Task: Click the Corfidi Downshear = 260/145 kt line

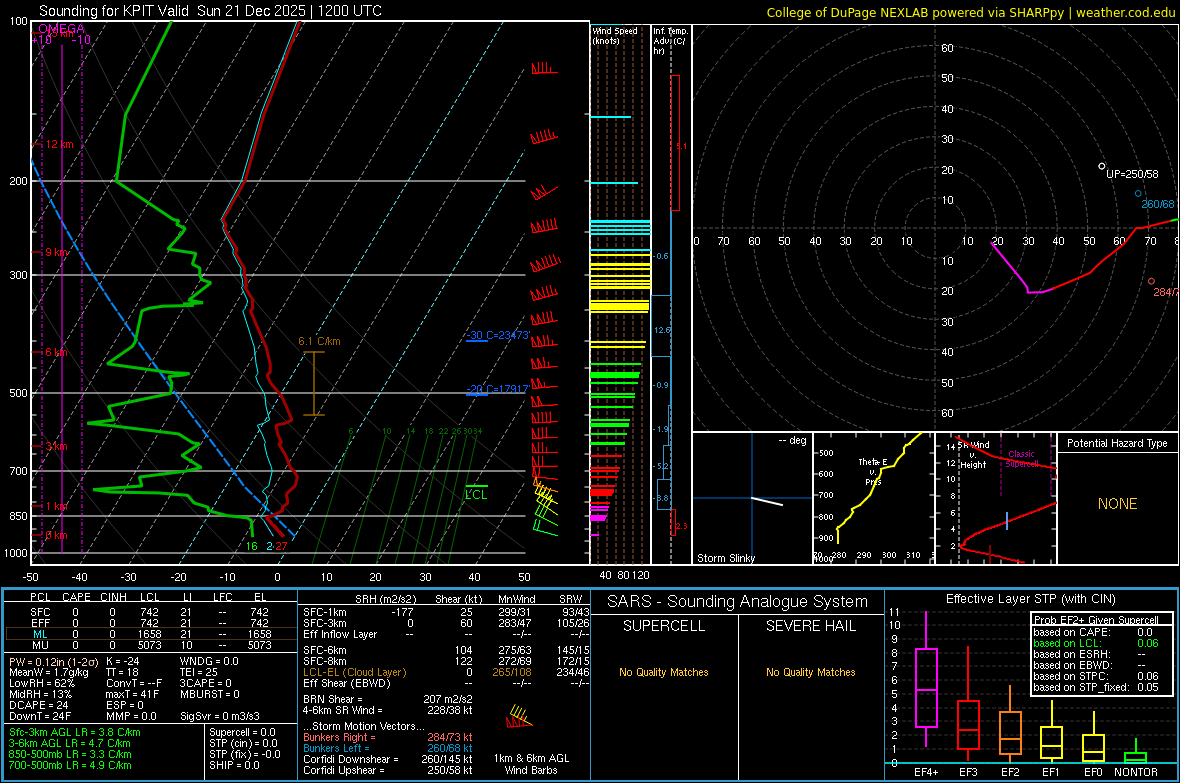Action: click(x=388, y=759)
